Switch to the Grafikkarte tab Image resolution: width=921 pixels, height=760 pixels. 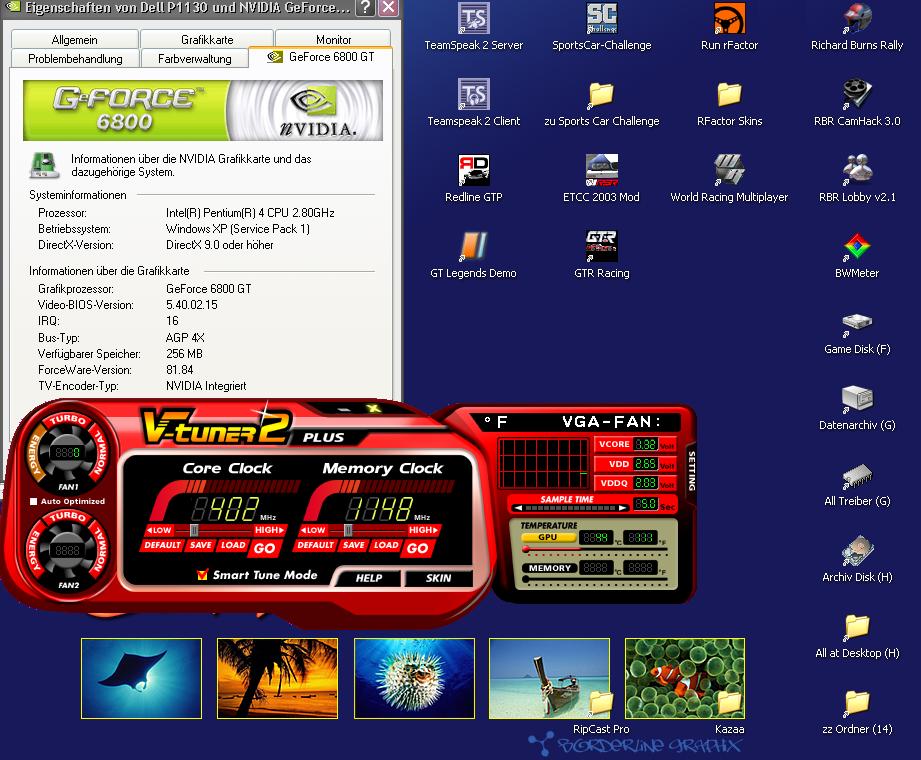(207, 40)
